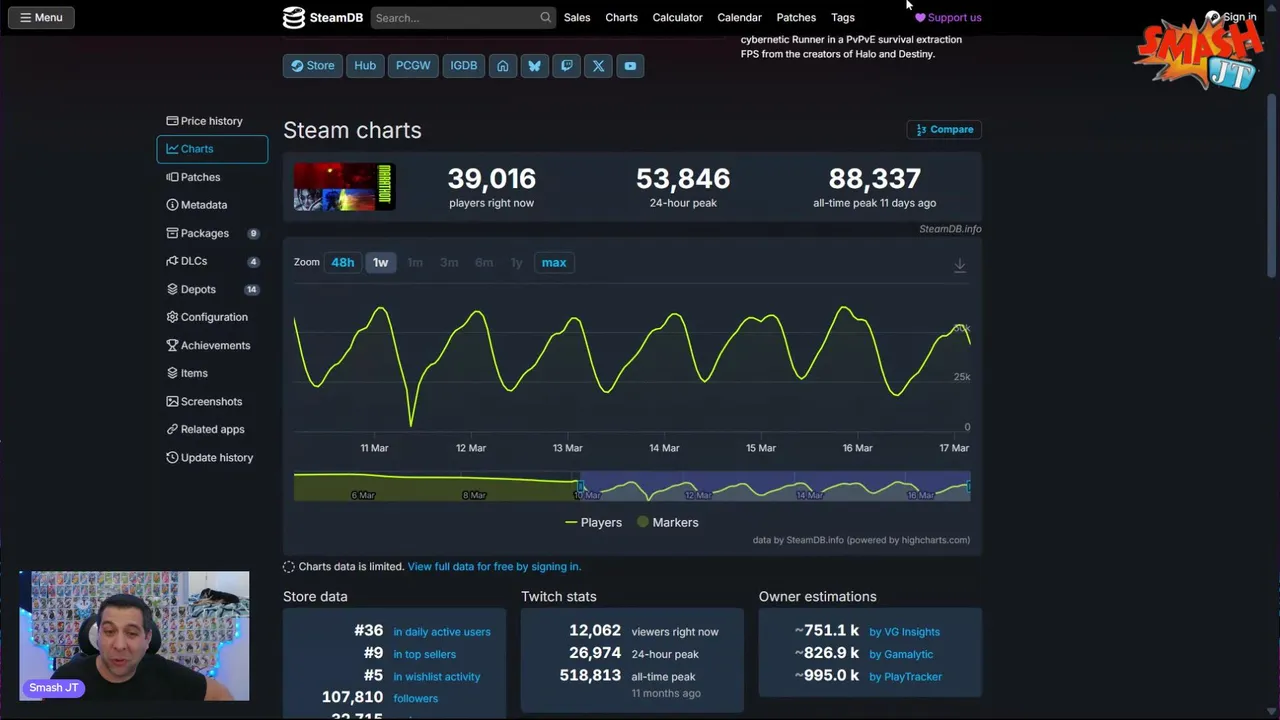Click the search magnifier icon
This screenshot has height=720, width=1280.
coord(545,17)
